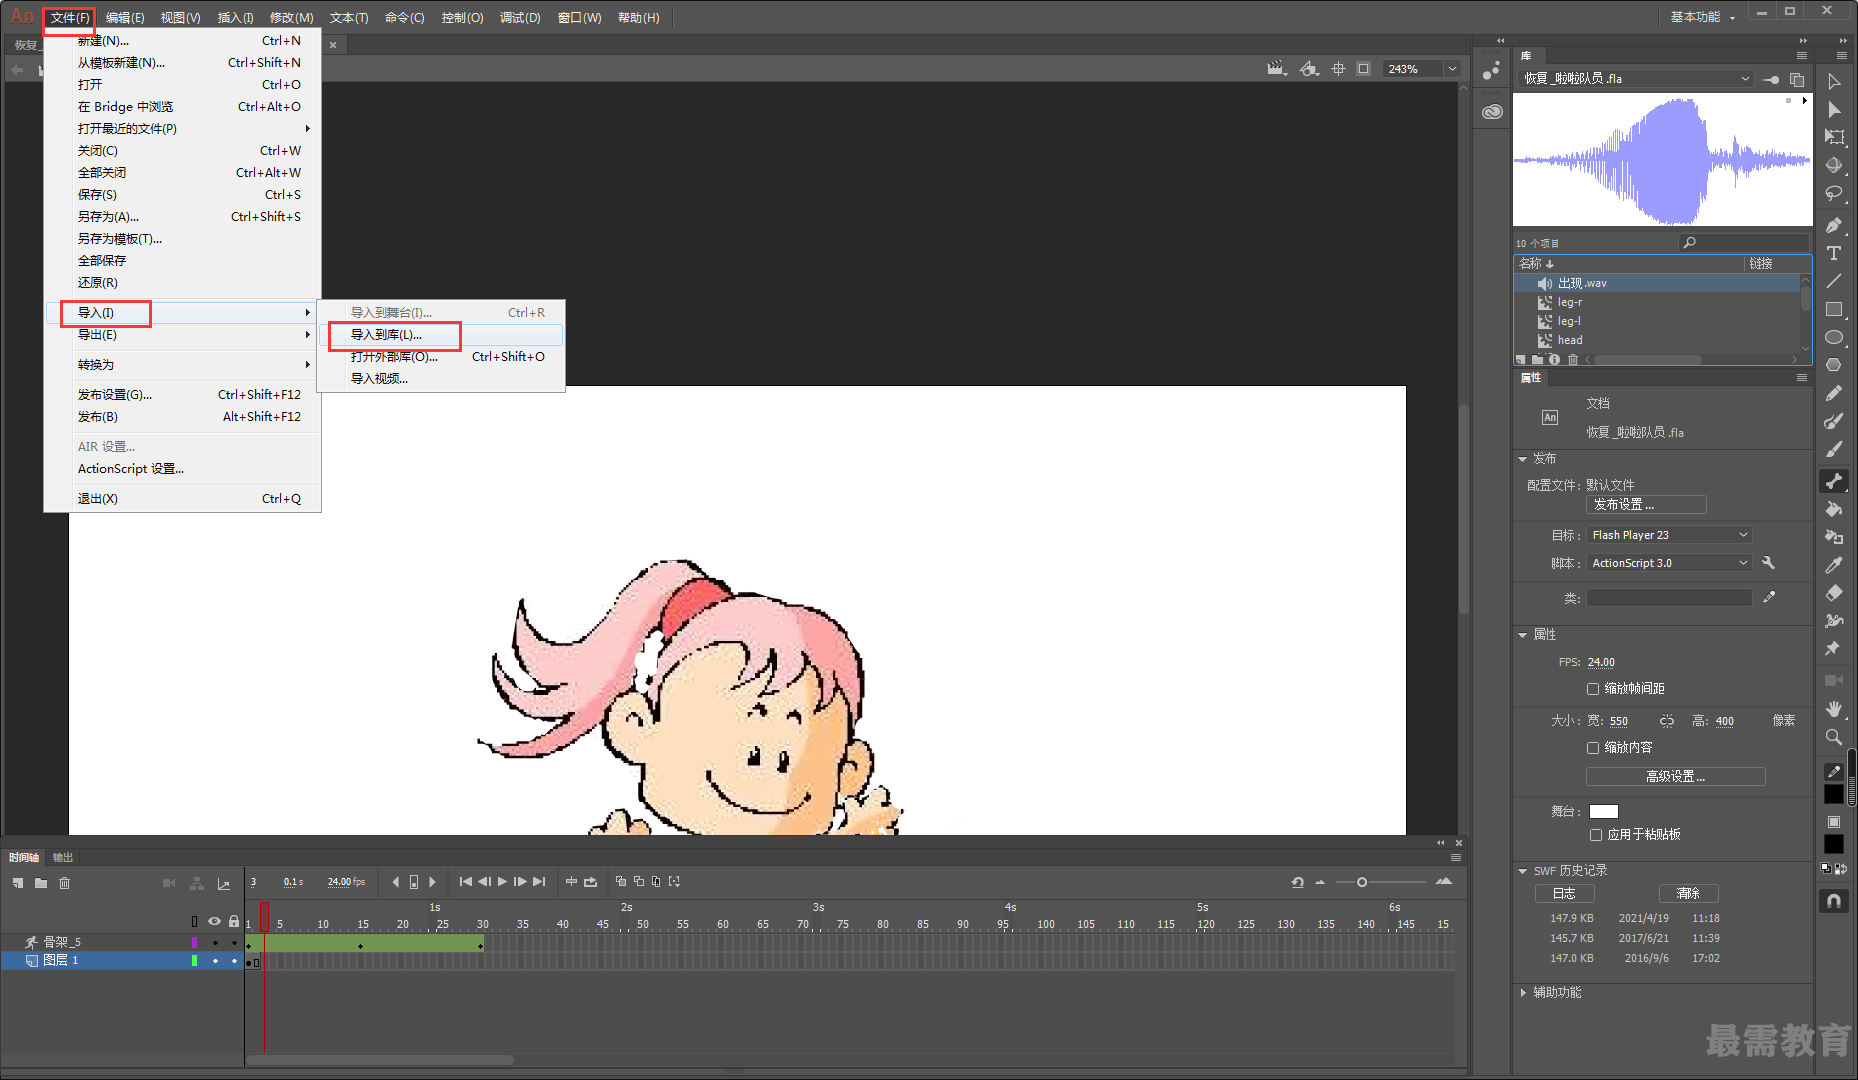This screenshot has width=1858, height=1080.
Task: Play the timeline animation
Action: coord(502,881)
